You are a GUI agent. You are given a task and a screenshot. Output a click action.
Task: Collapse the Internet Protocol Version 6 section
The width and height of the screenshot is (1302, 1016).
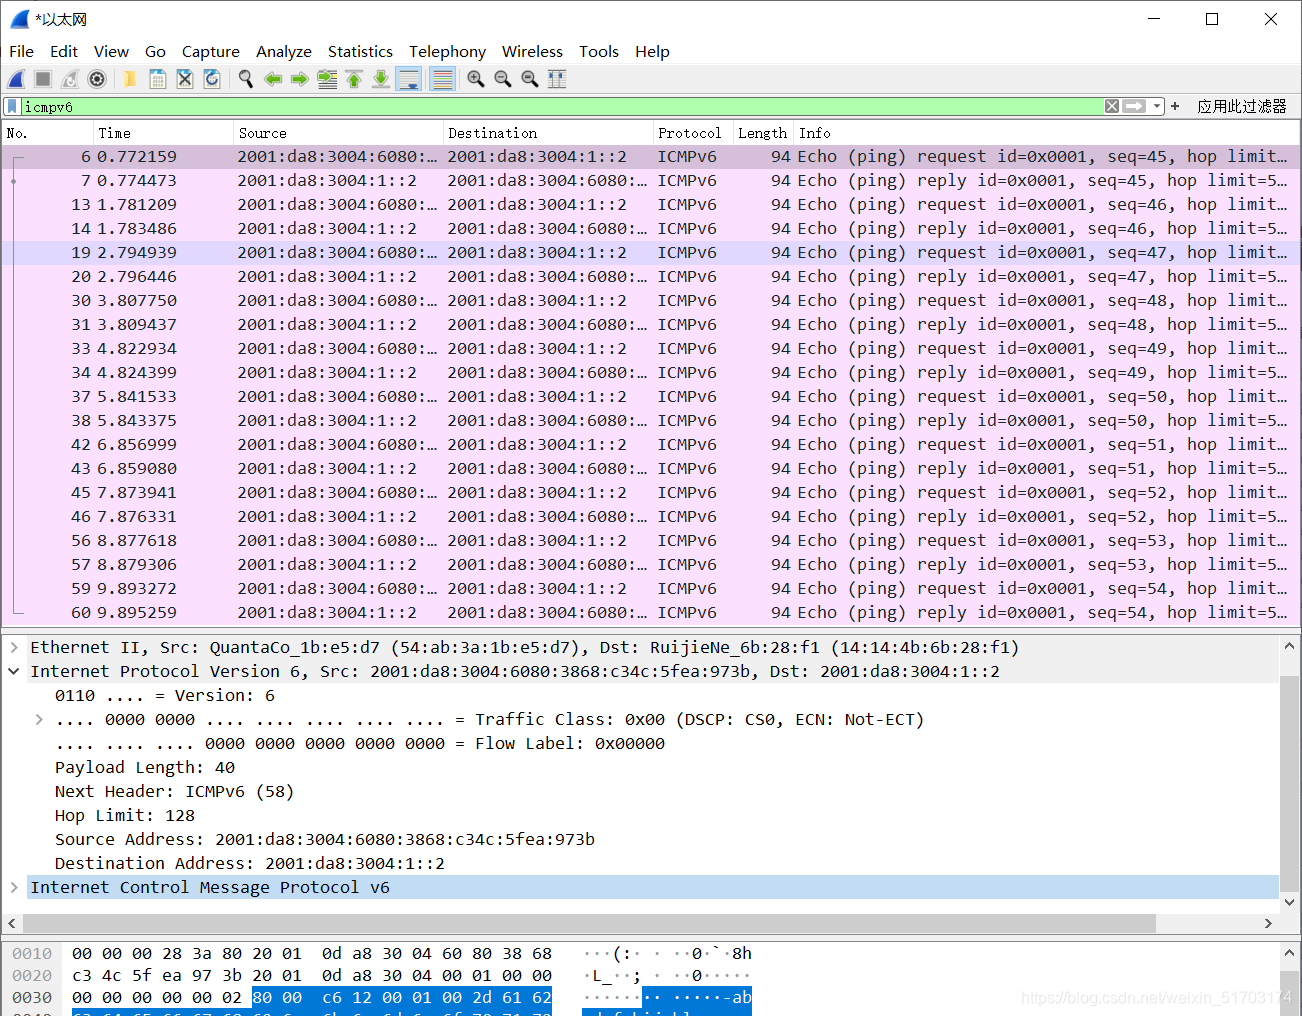(13, 671)
